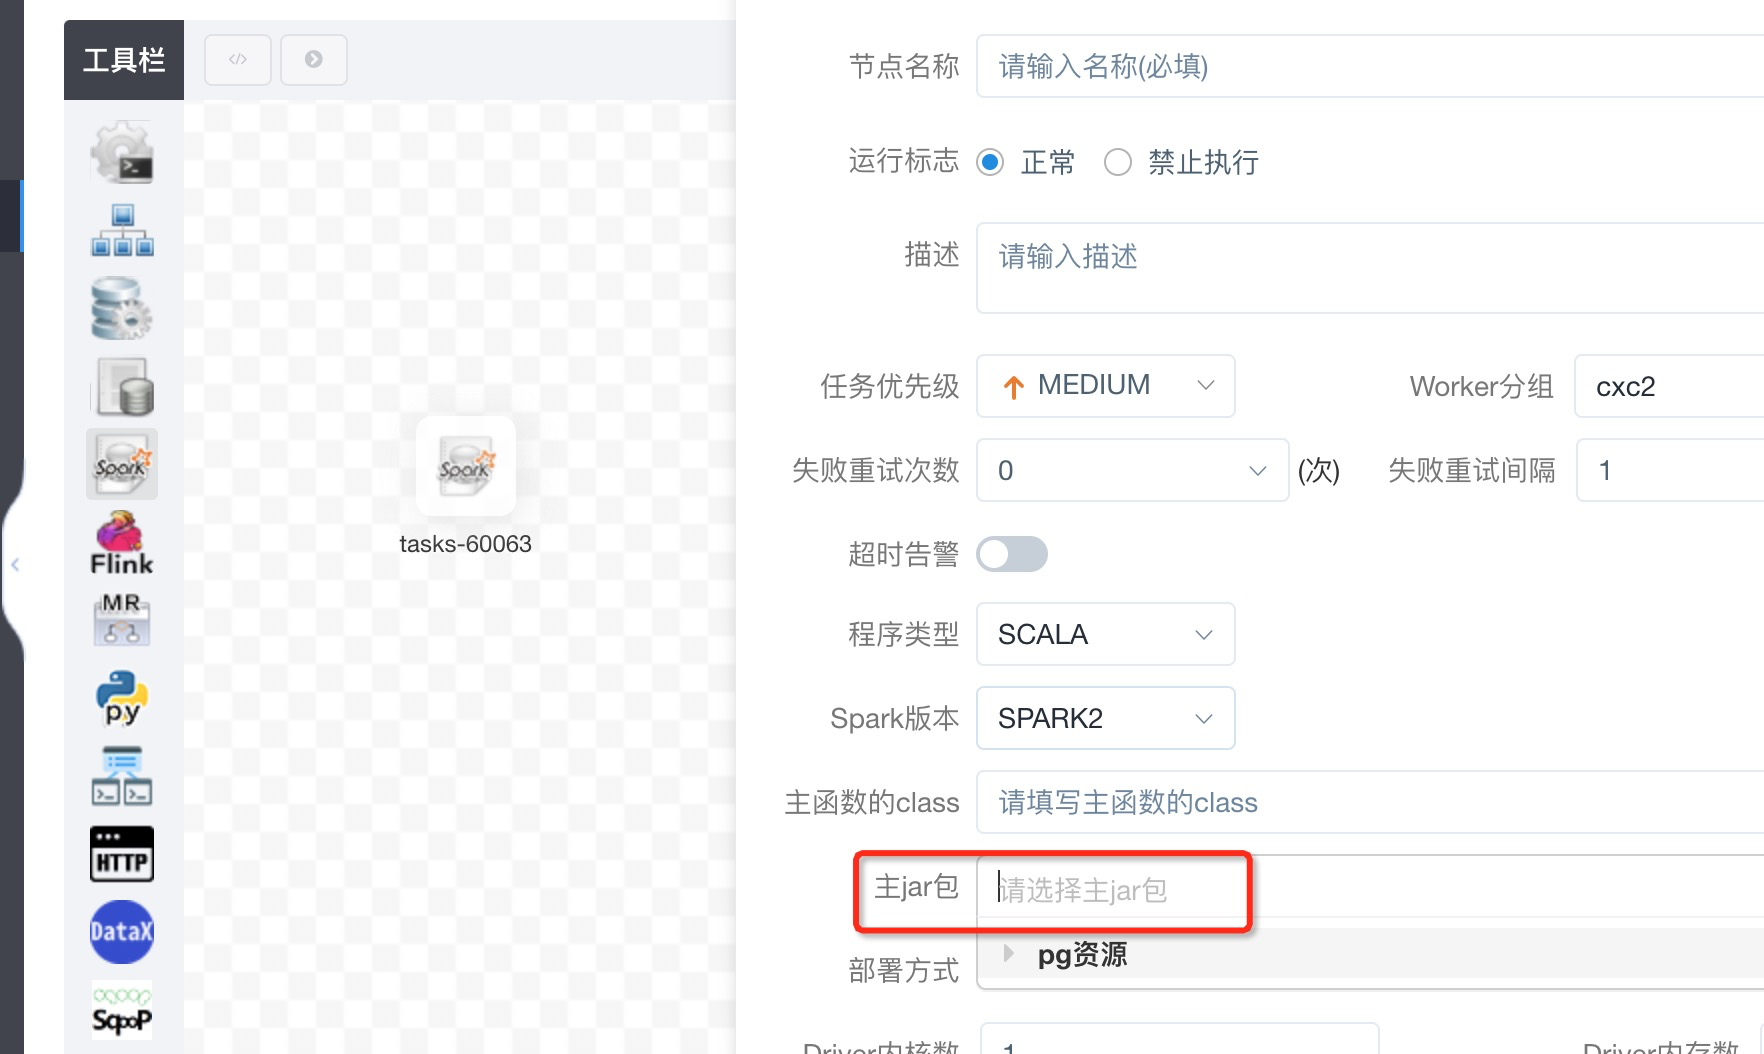
Task: Open the 失败重试次数 dropdown
Action: tap(1133, 470)
